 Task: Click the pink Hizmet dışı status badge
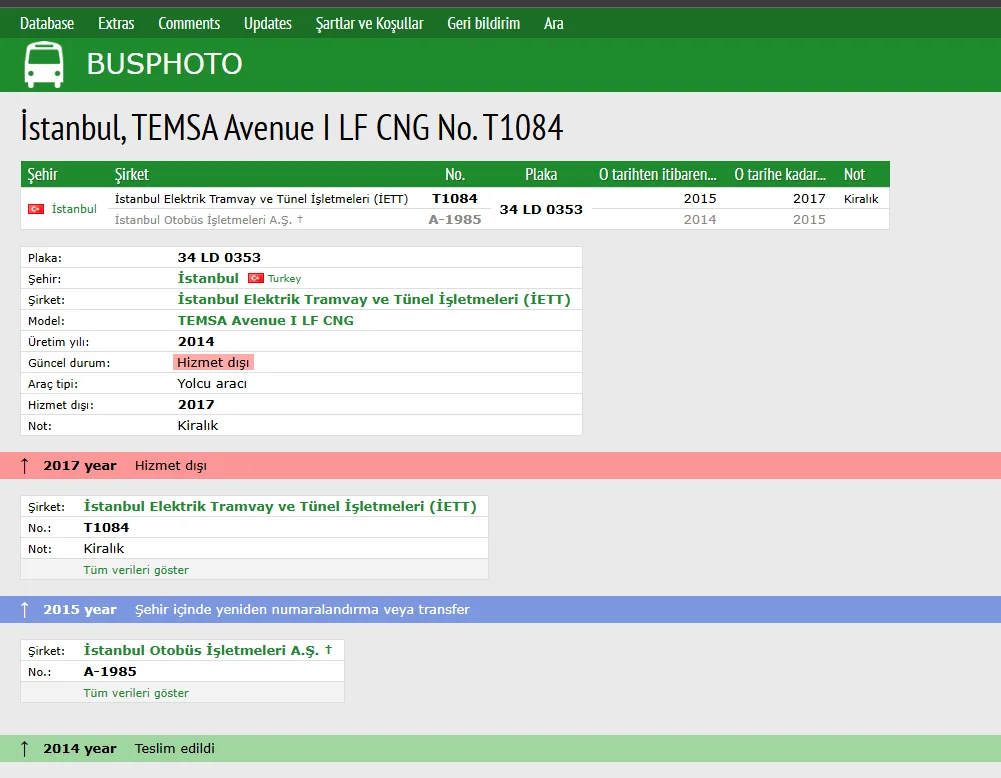(213, 362)
